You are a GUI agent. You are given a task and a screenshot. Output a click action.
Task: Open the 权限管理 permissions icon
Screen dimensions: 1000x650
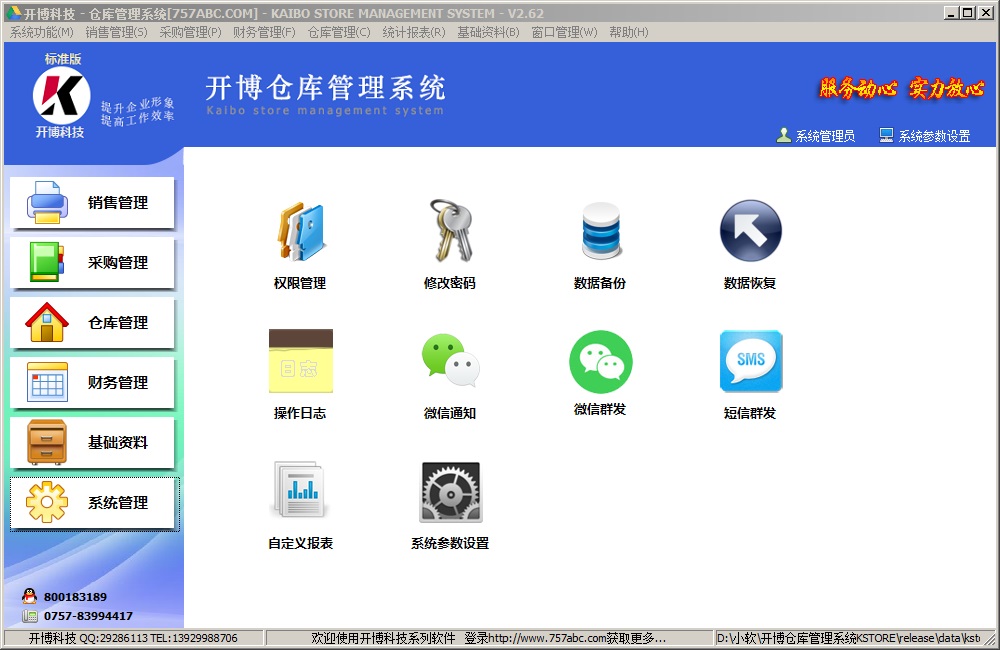coord(300,233)
